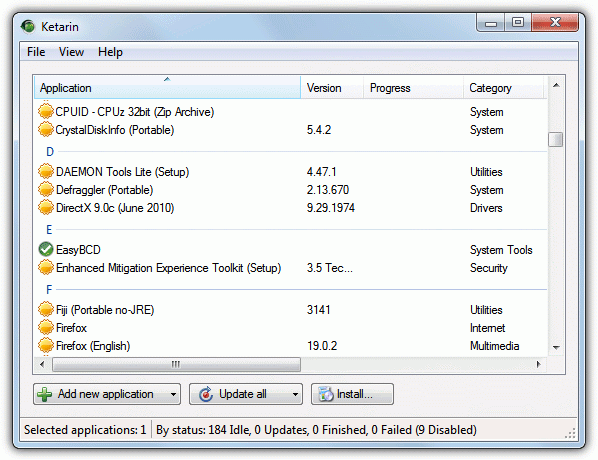Image resolution: width=598 pixels, height=460 pixels.
Task: Click the Multimedia category cell
Action: click(495, 346)
